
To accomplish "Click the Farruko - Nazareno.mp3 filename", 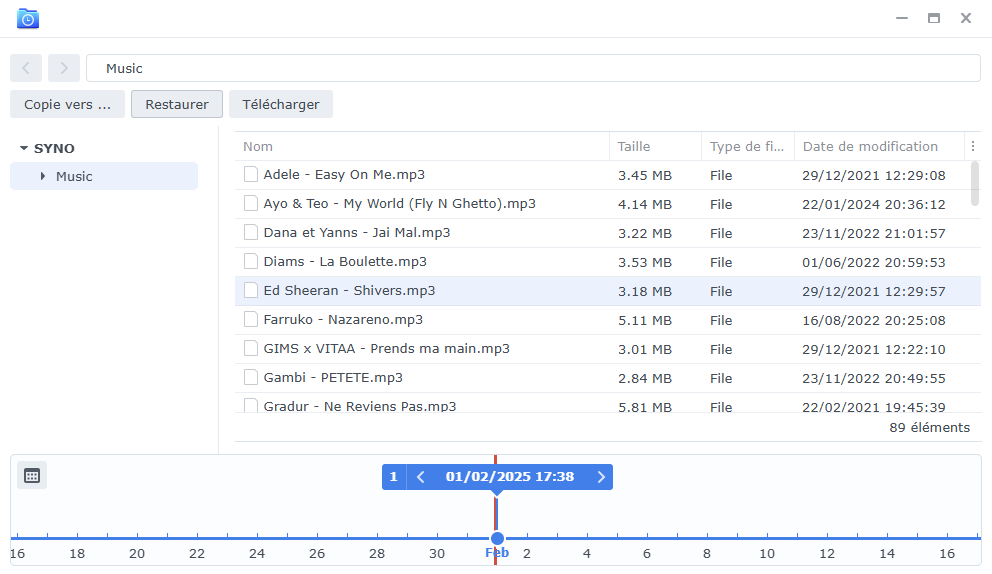I will (x=344, y=320).
